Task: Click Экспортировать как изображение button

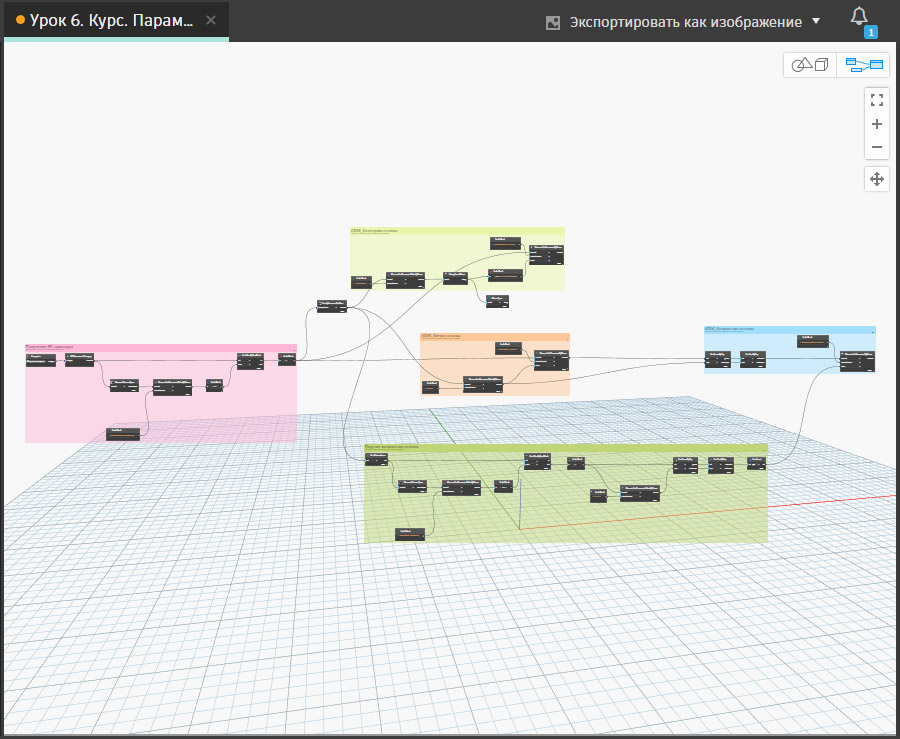Action: click(x=685, y=22)
